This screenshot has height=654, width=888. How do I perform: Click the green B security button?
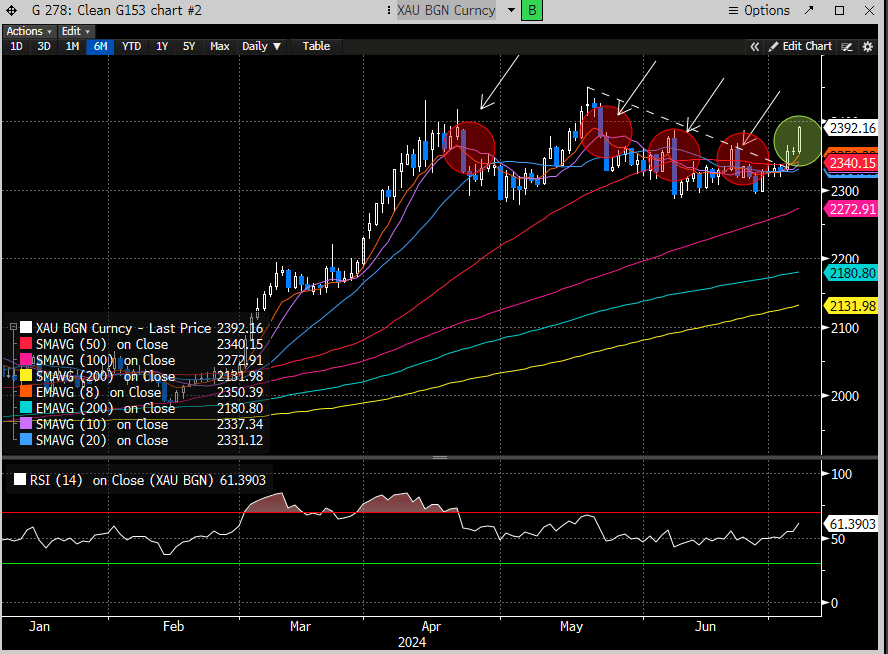[532, 10]
